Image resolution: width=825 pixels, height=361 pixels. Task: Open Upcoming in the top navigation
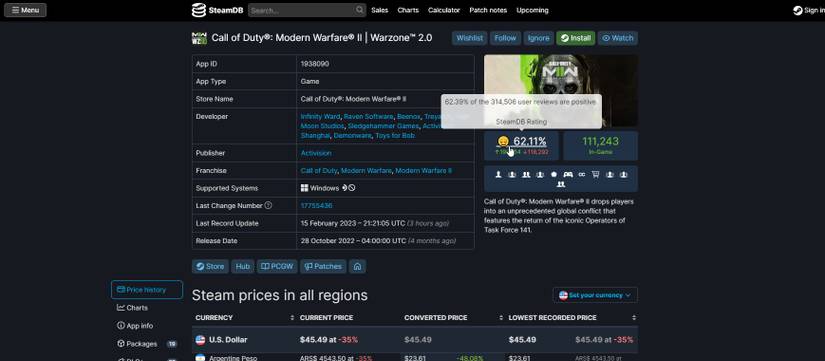(x=532, y=10)
